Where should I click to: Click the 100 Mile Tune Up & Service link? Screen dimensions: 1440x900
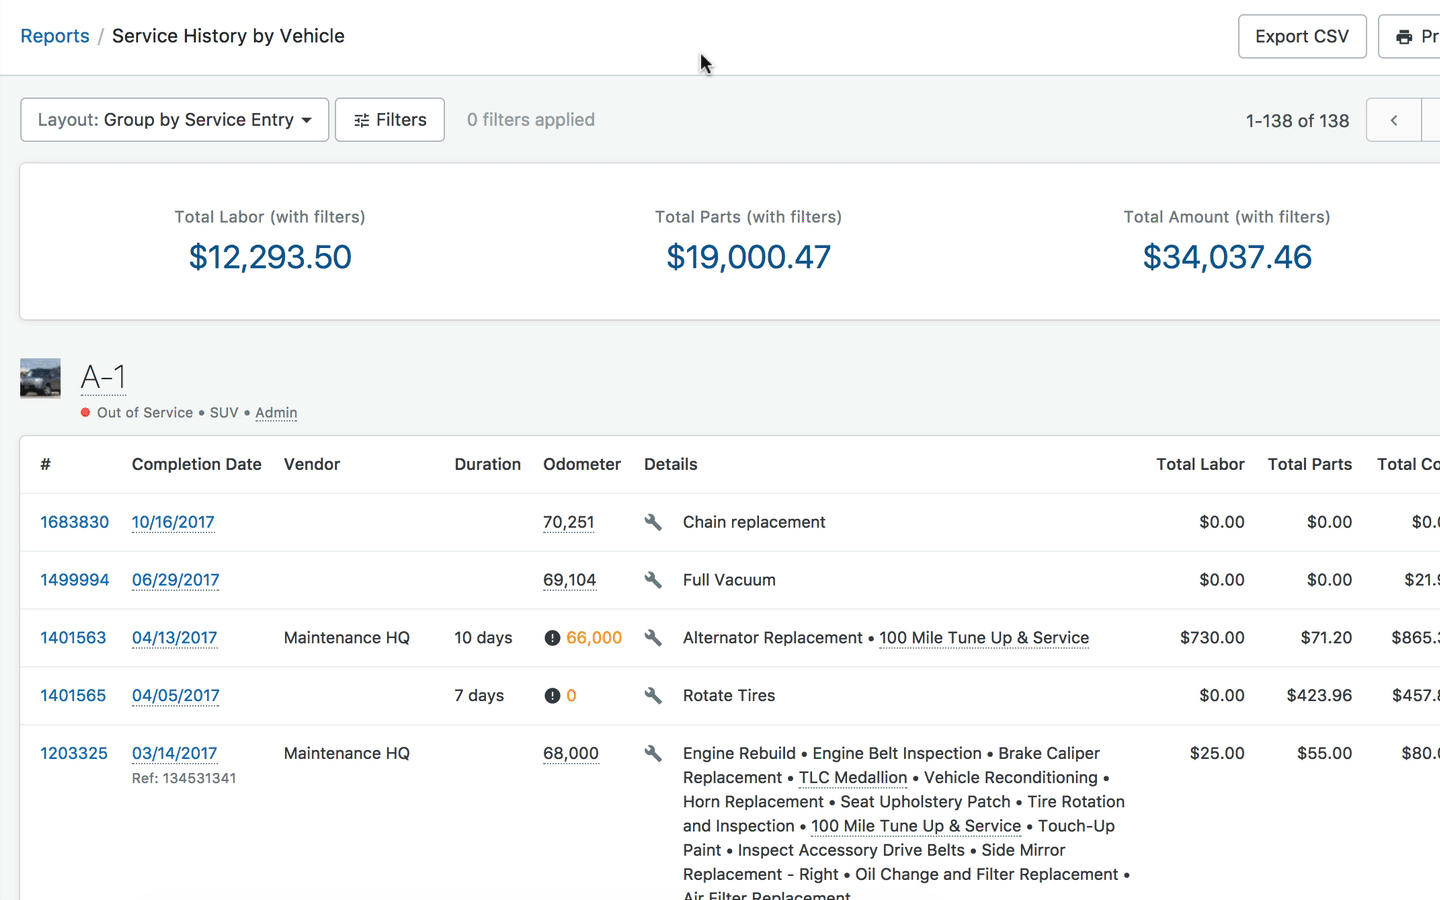pos(984,638)
